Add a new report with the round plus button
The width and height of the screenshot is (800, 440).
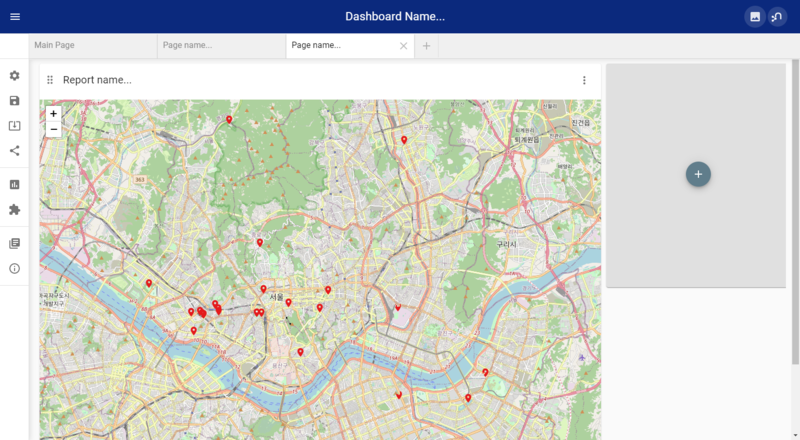[698, 174]
